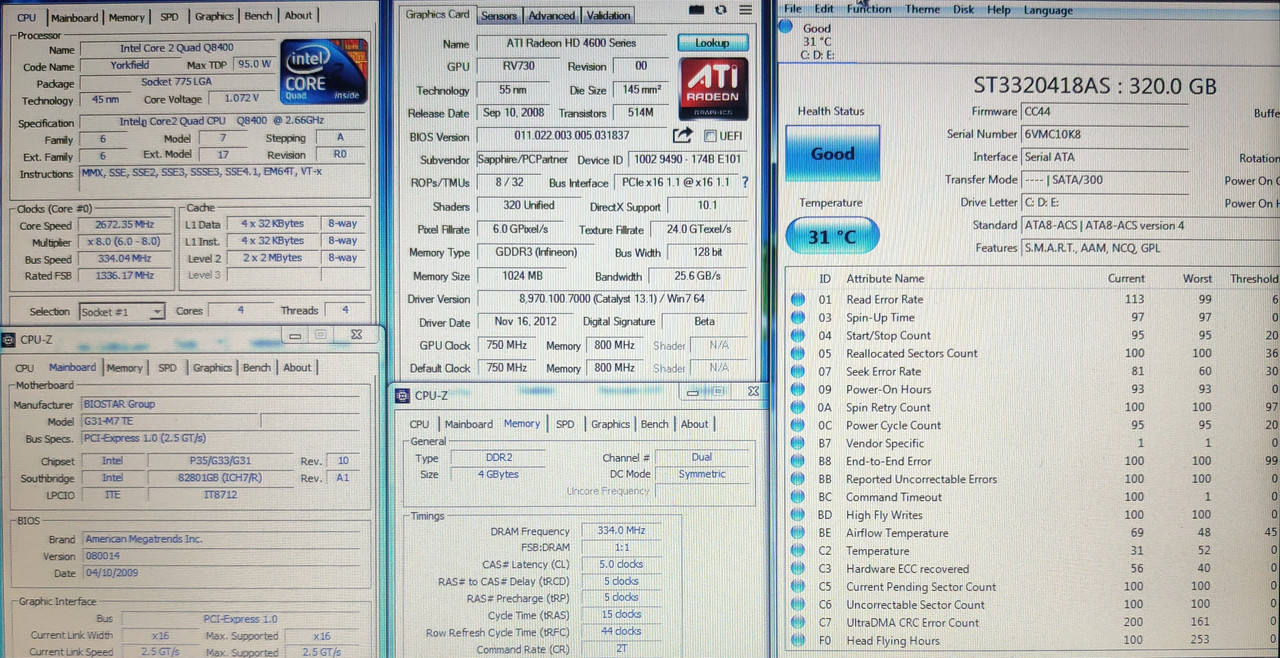Click status circle for End-to-End Error
This screenshot has width=1280, height=658.
(798, 461)
